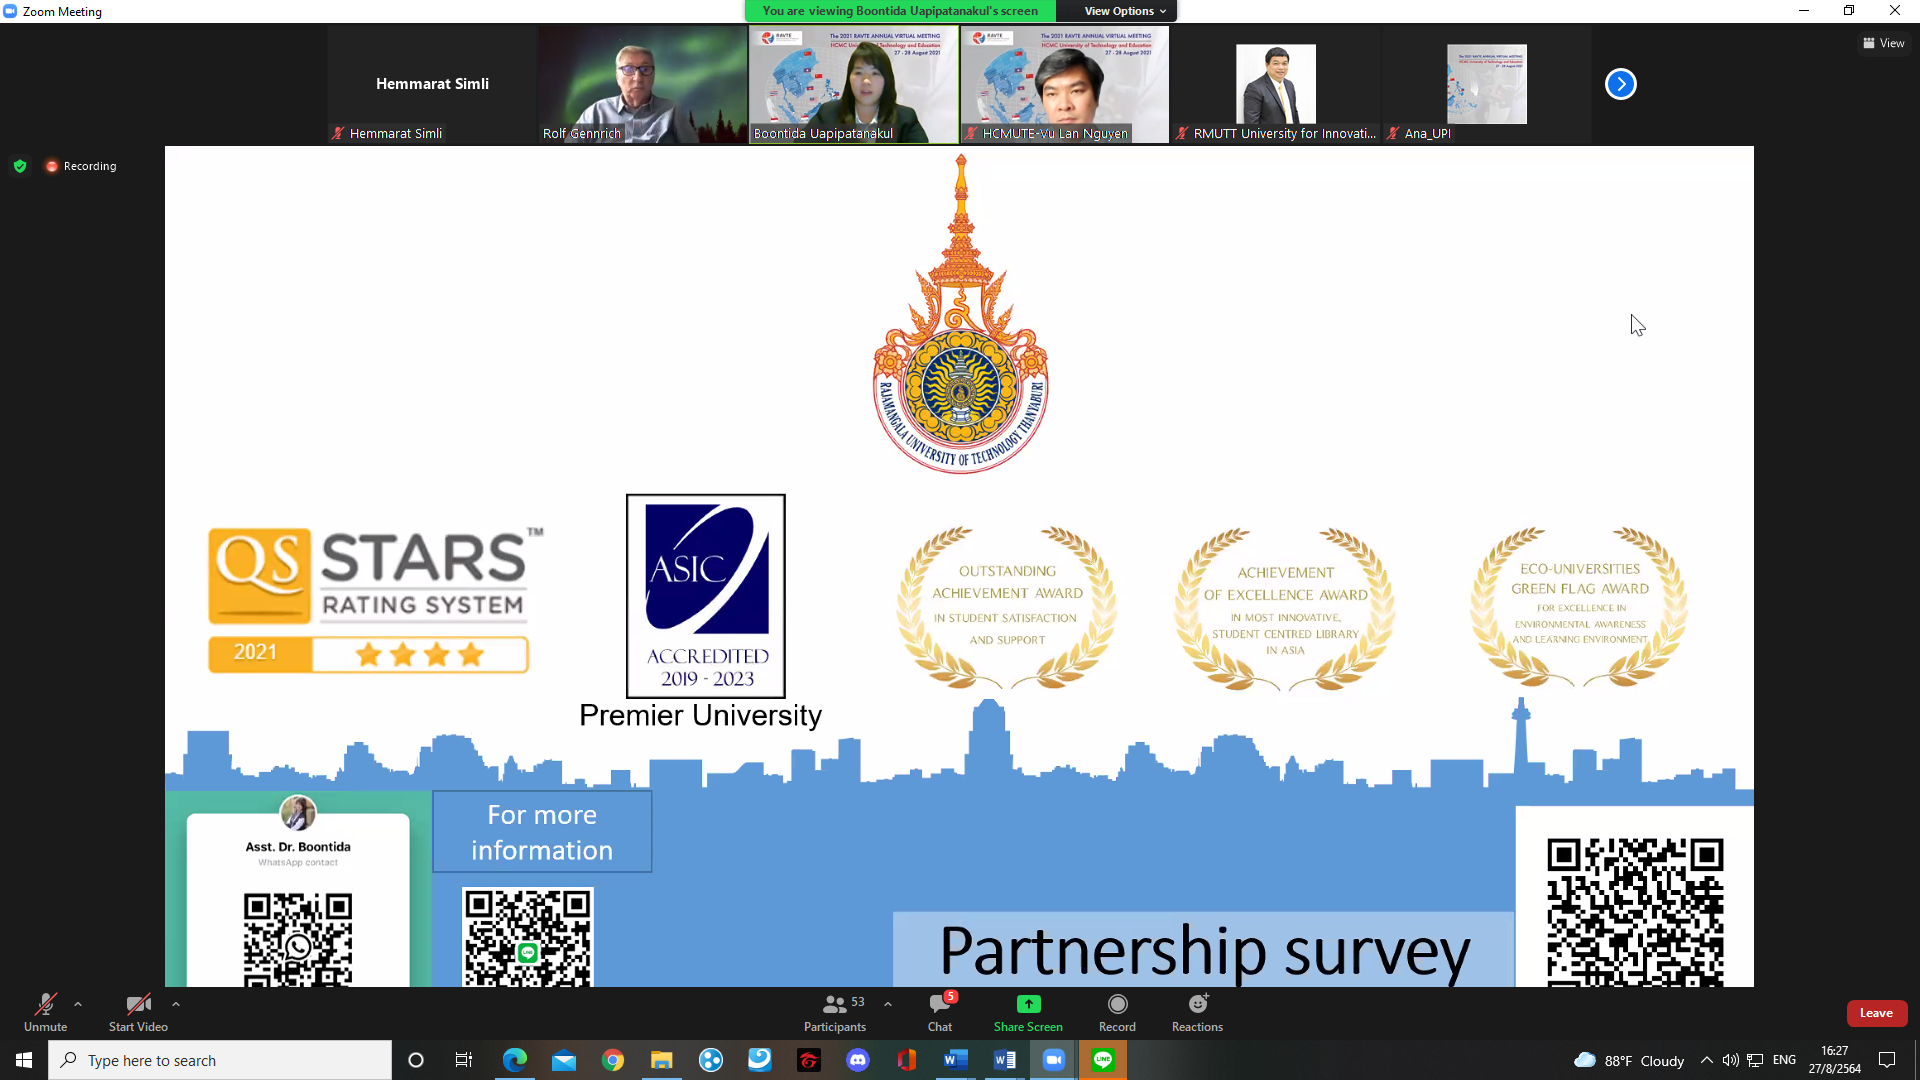Open the Mail app from taskbar
1920x1080 pixels.
(x=564, y=1060)
